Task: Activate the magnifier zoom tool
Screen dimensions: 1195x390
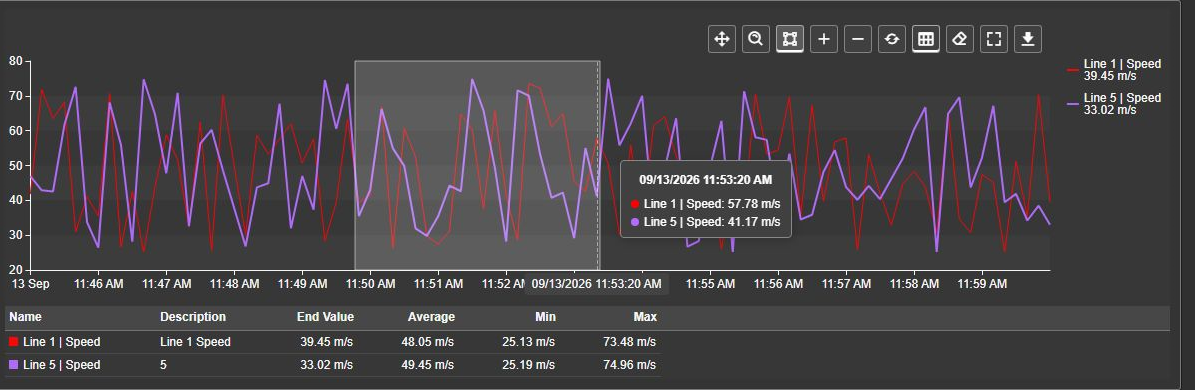Action: 755,39
